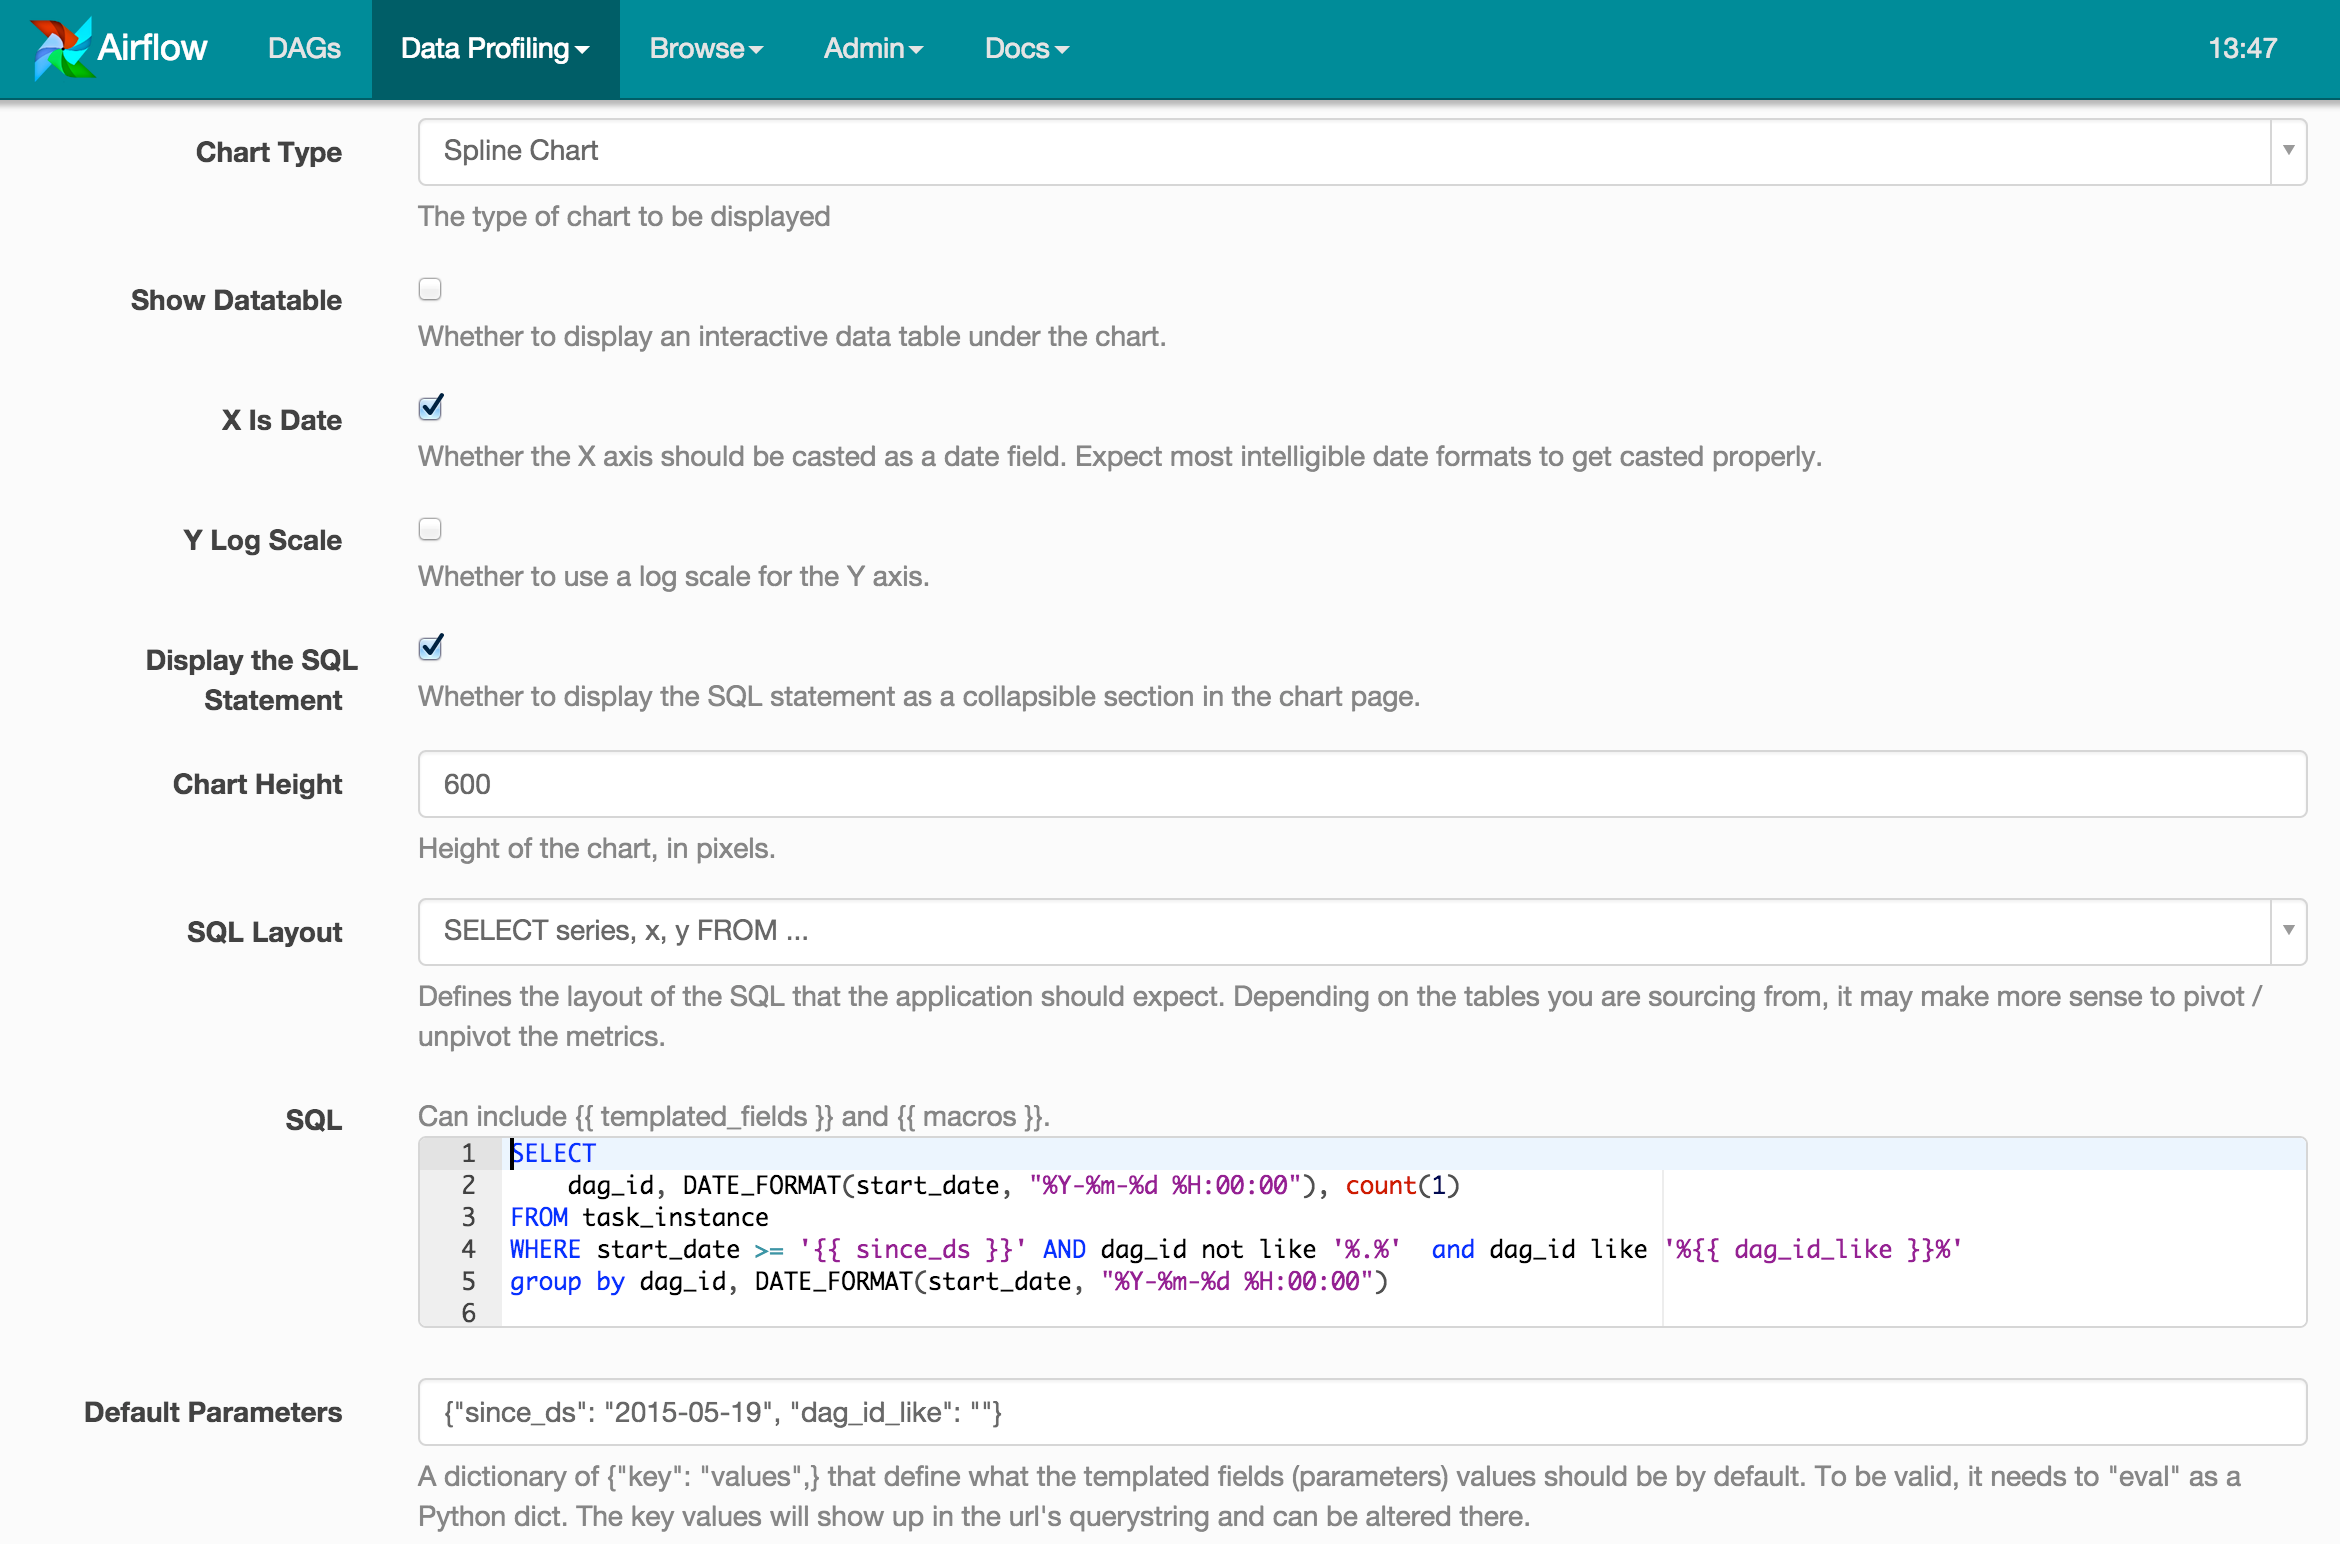The height and width of the screenshot is (1544, 2340).
Task: Uncheck the X Is Date checkbox
Action: click(x=430, y=408)
